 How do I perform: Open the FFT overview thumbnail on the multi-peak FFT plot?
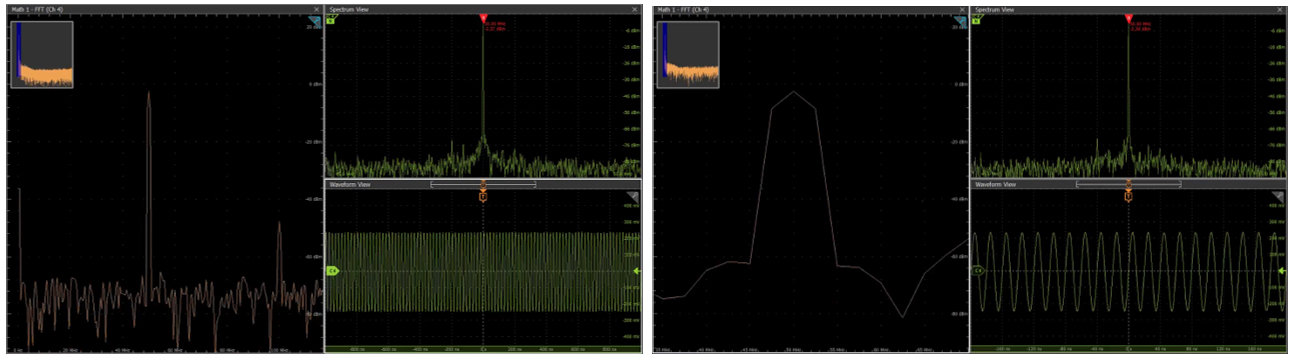[x=42, y=54]
